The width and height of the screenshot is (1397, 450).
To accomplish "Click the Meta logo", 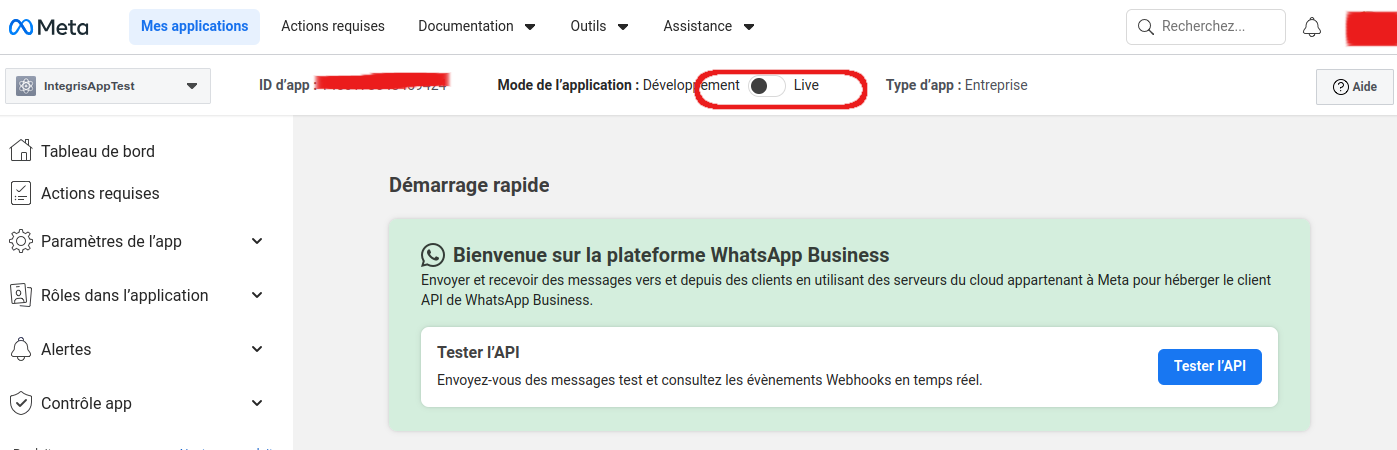I will point(48,27).
